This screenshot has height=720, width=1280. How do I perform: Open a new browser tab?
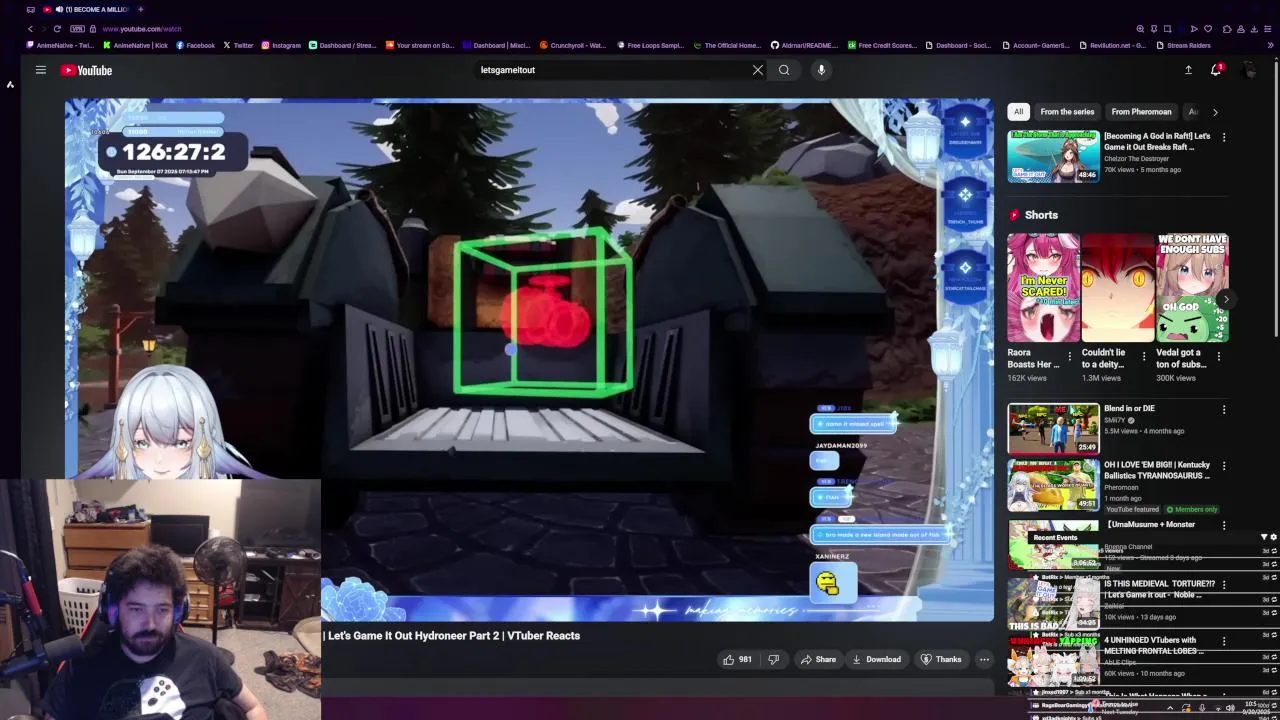pos(140,9)
